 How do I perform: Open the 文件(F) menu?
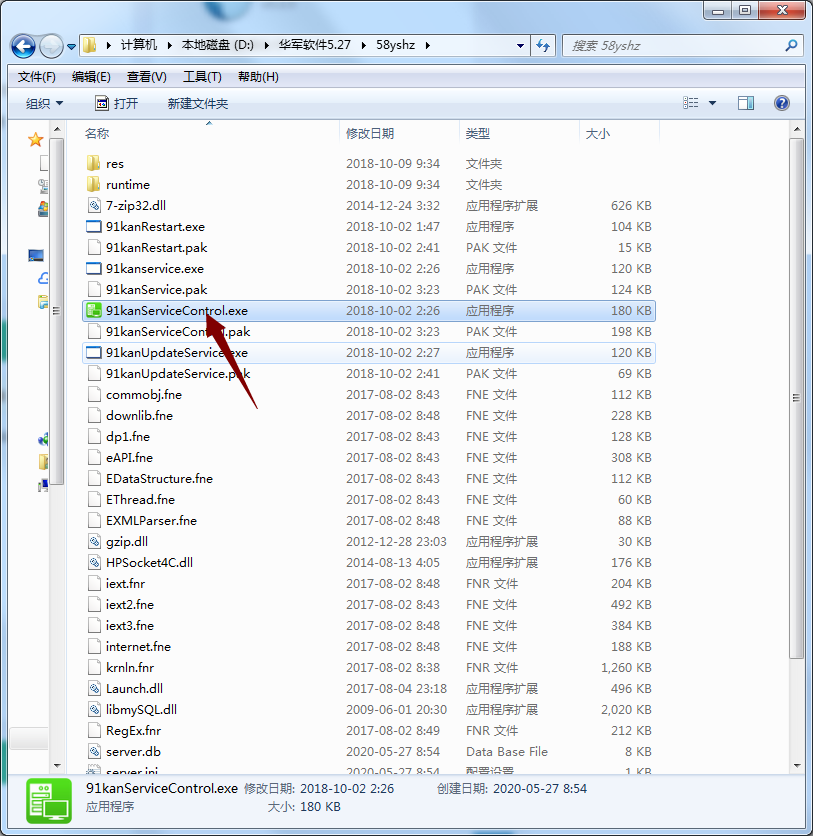point(37,77)
